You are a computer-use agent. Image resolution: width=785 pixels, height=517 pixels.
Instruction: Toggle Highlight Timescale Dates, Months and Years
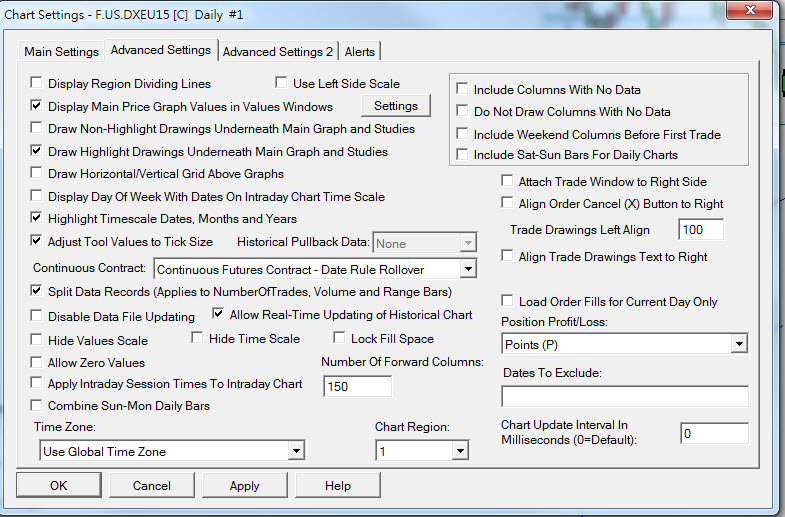tap(36, 218)
